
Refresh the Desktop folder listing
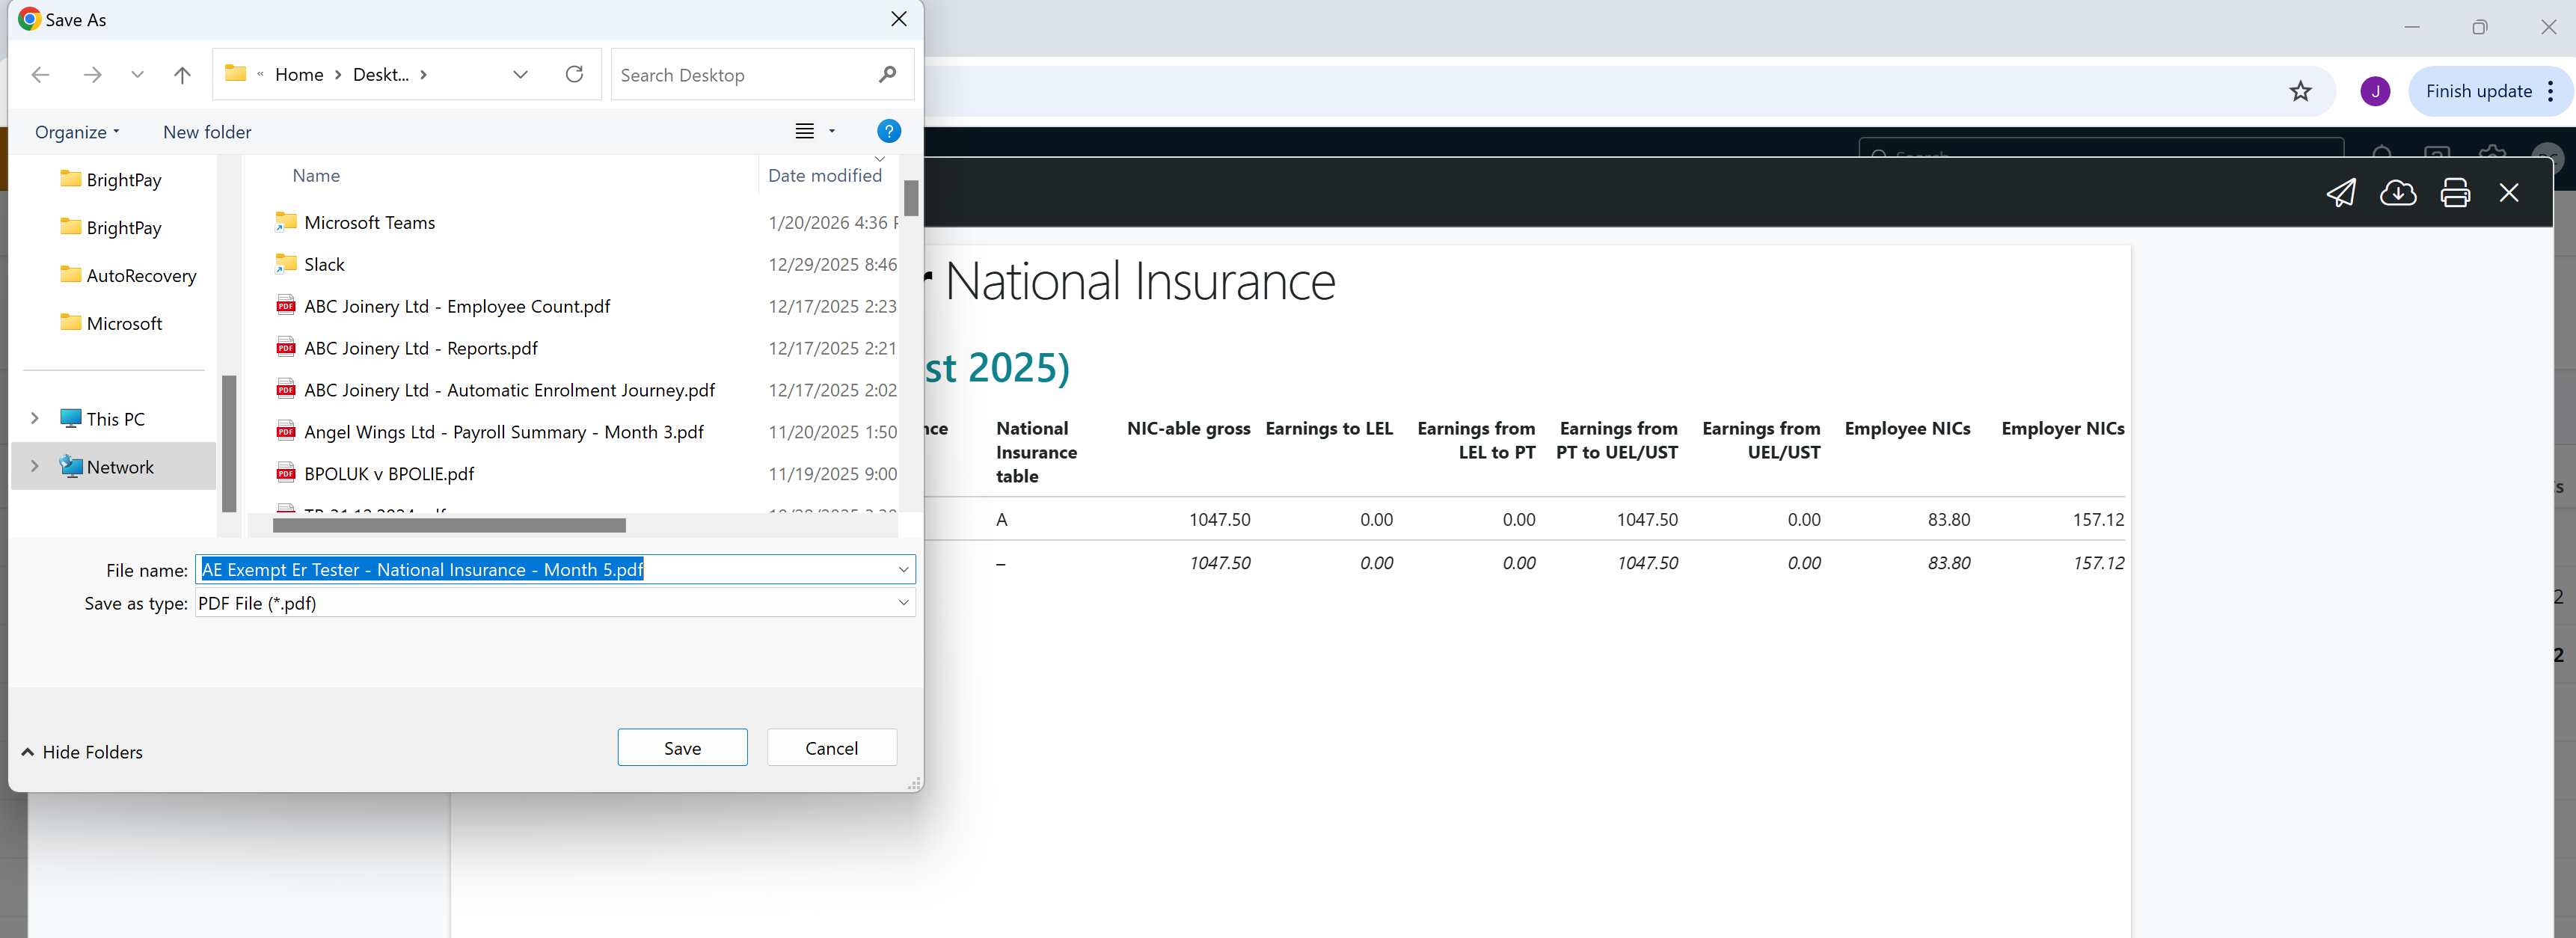(574, 75)
